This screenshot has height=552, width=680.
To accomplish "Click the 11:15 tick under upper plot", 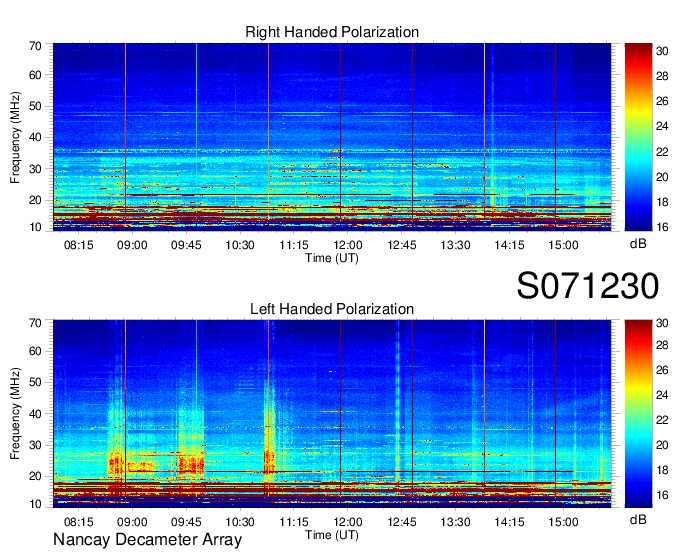I will coord(294,245).
